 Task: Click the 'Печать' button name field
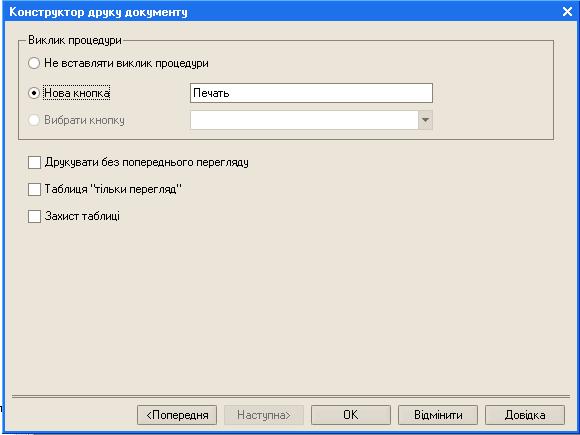tap(311, 93)
